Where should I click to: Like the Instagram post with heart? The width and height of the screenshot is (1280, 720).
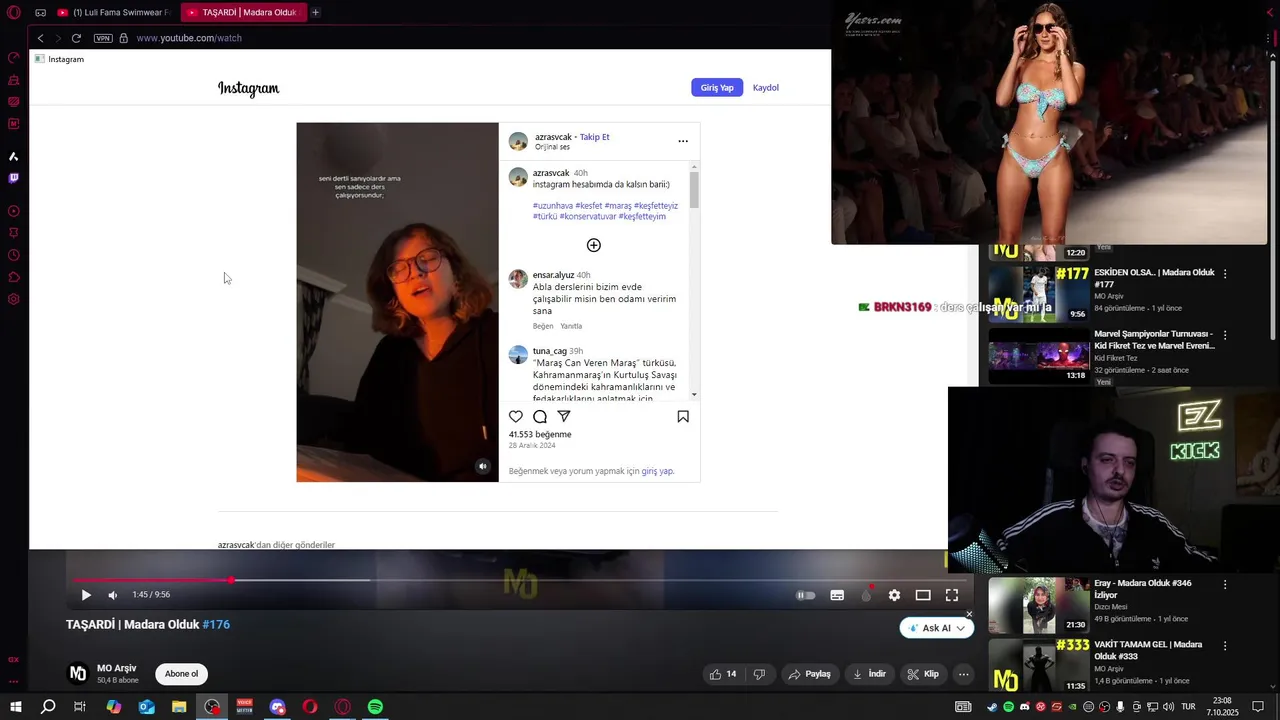click(x=516, y=416)
